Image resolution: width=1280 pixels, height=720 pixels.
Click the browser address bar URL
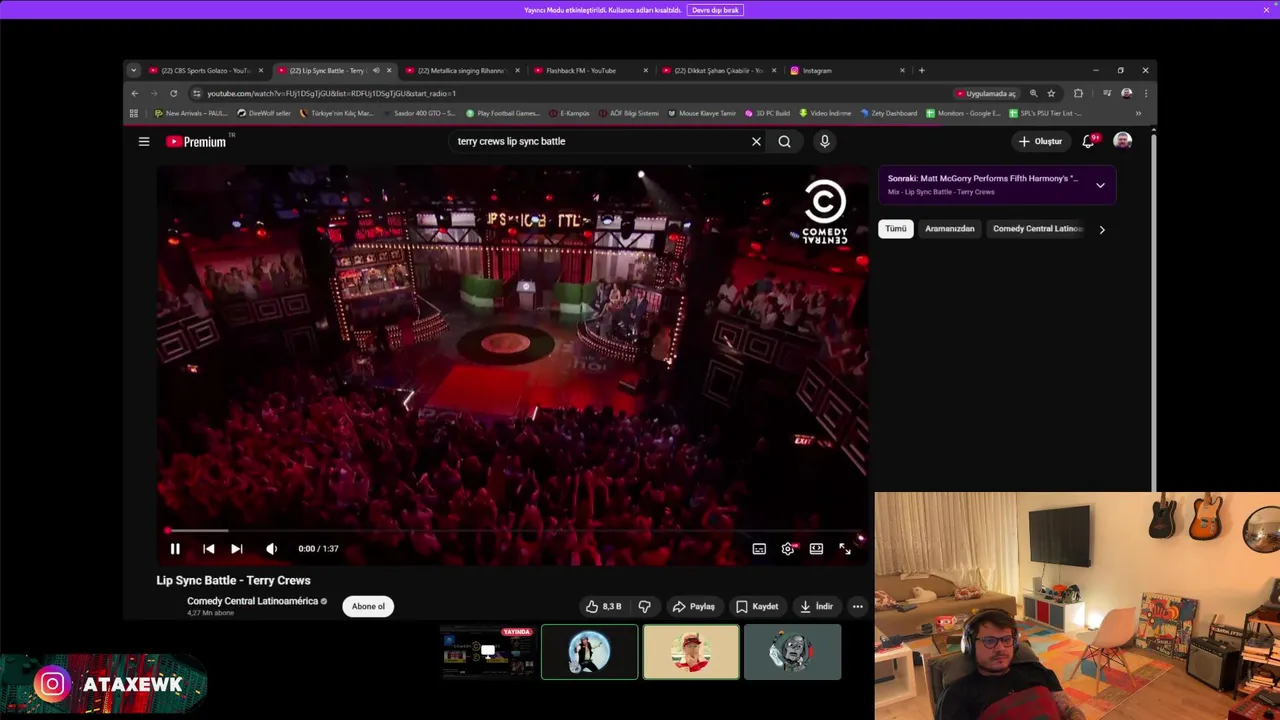(331, 93)
